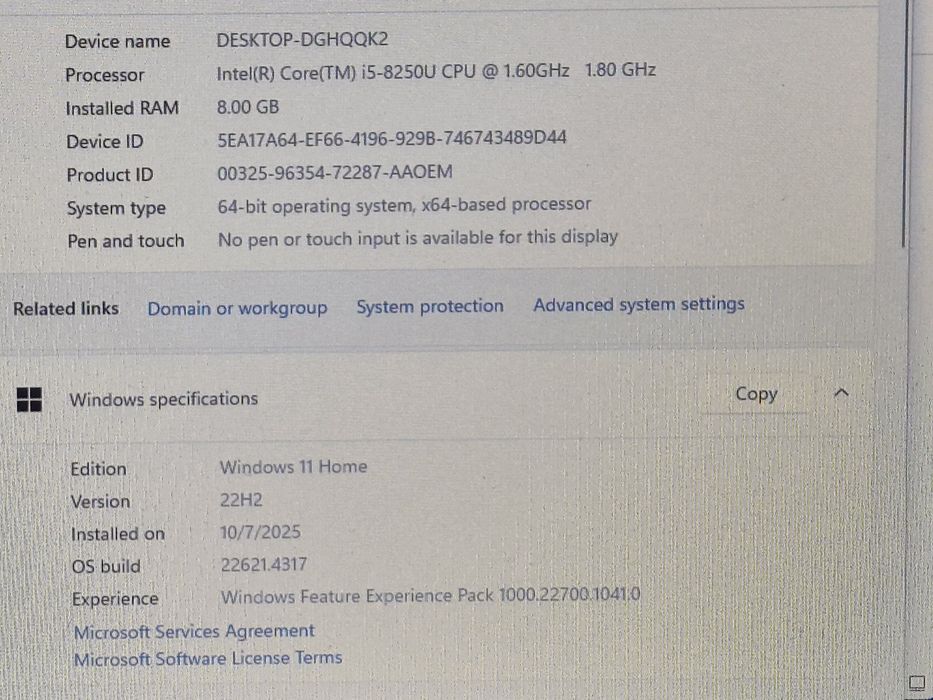The height and width of the screenshot is (700, 933).
Task: Select the Windows Feature Experience Pack value
Action: 430,596
